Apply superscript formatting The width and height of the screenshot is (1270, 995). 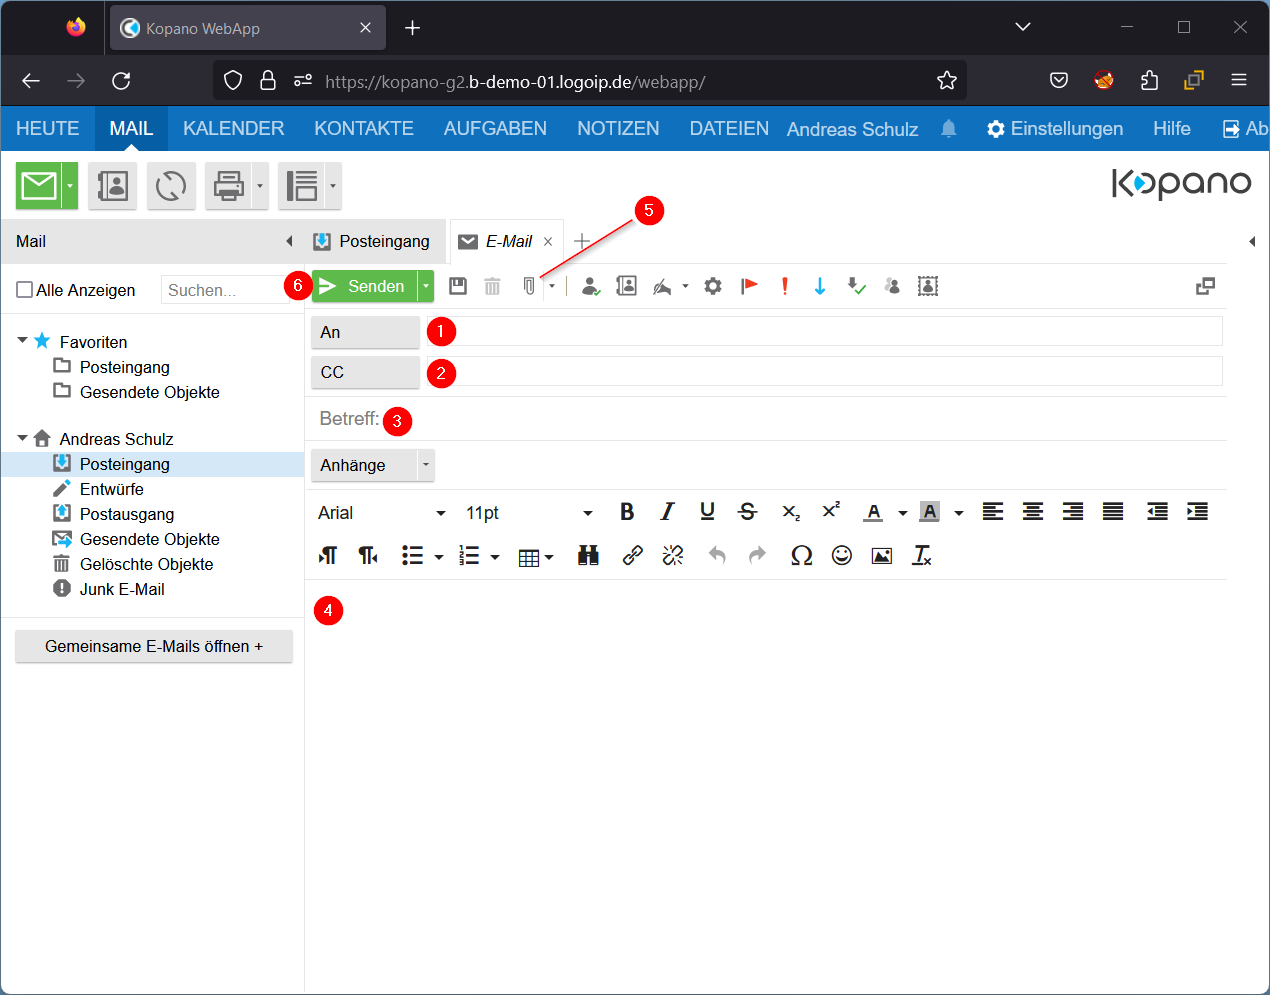[831, 511]
